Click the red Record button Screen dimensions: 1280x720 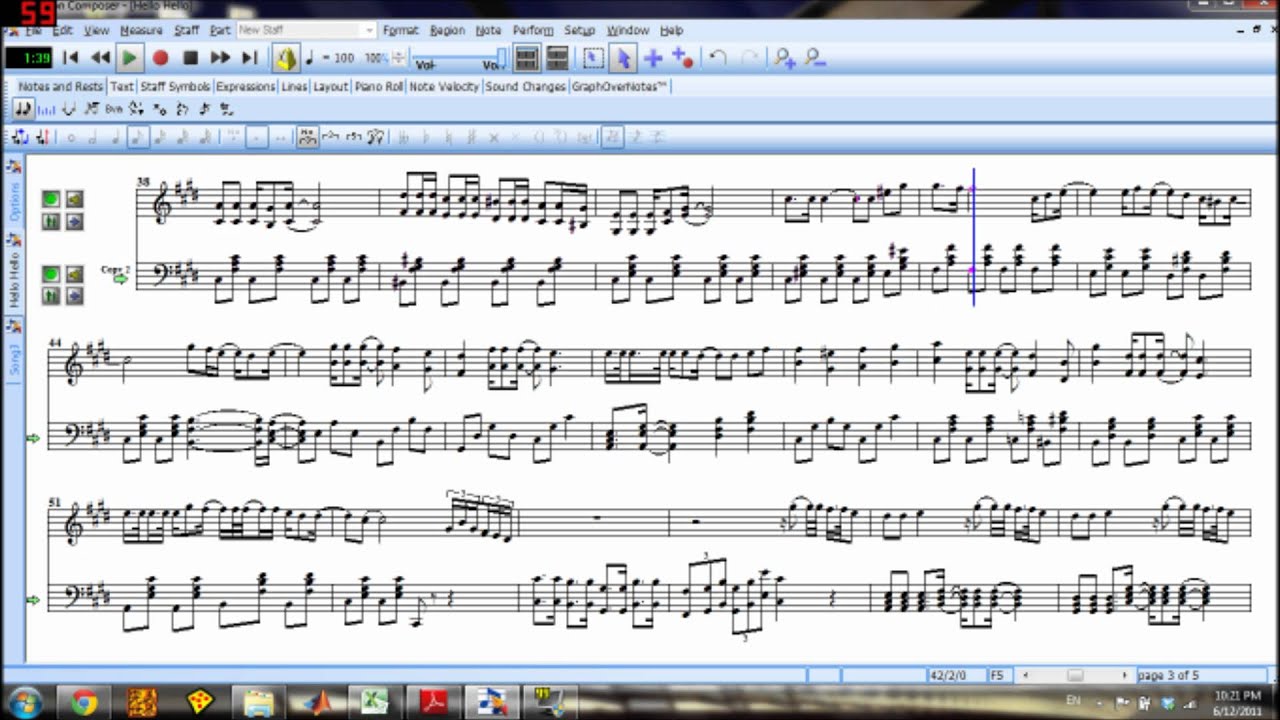click(160, 58)
